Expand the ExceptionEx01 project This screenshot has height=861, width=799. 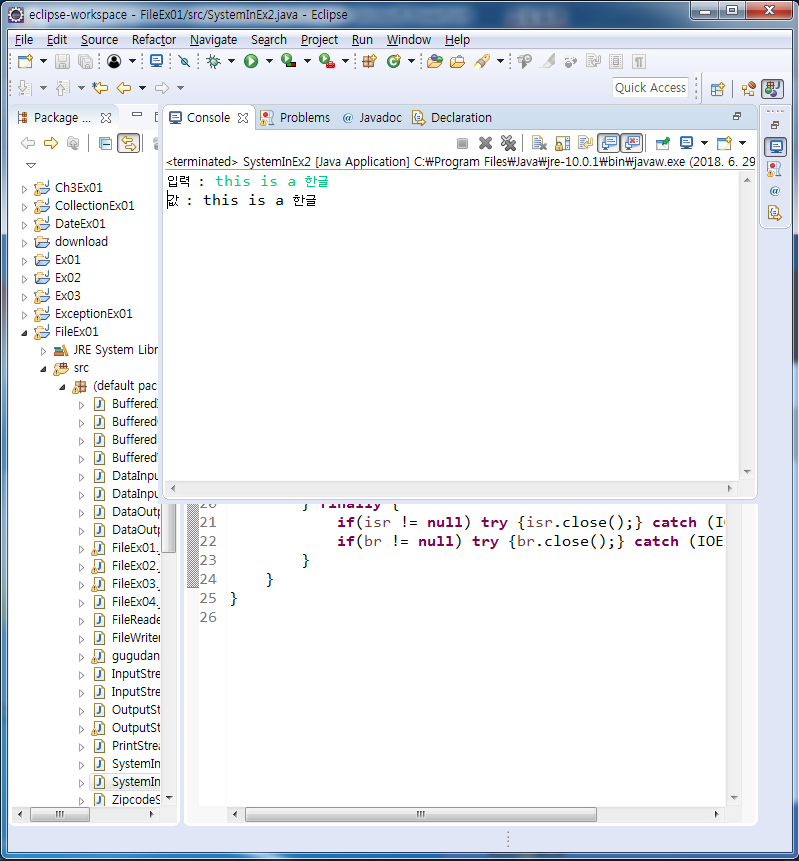(x=24, y=315)
